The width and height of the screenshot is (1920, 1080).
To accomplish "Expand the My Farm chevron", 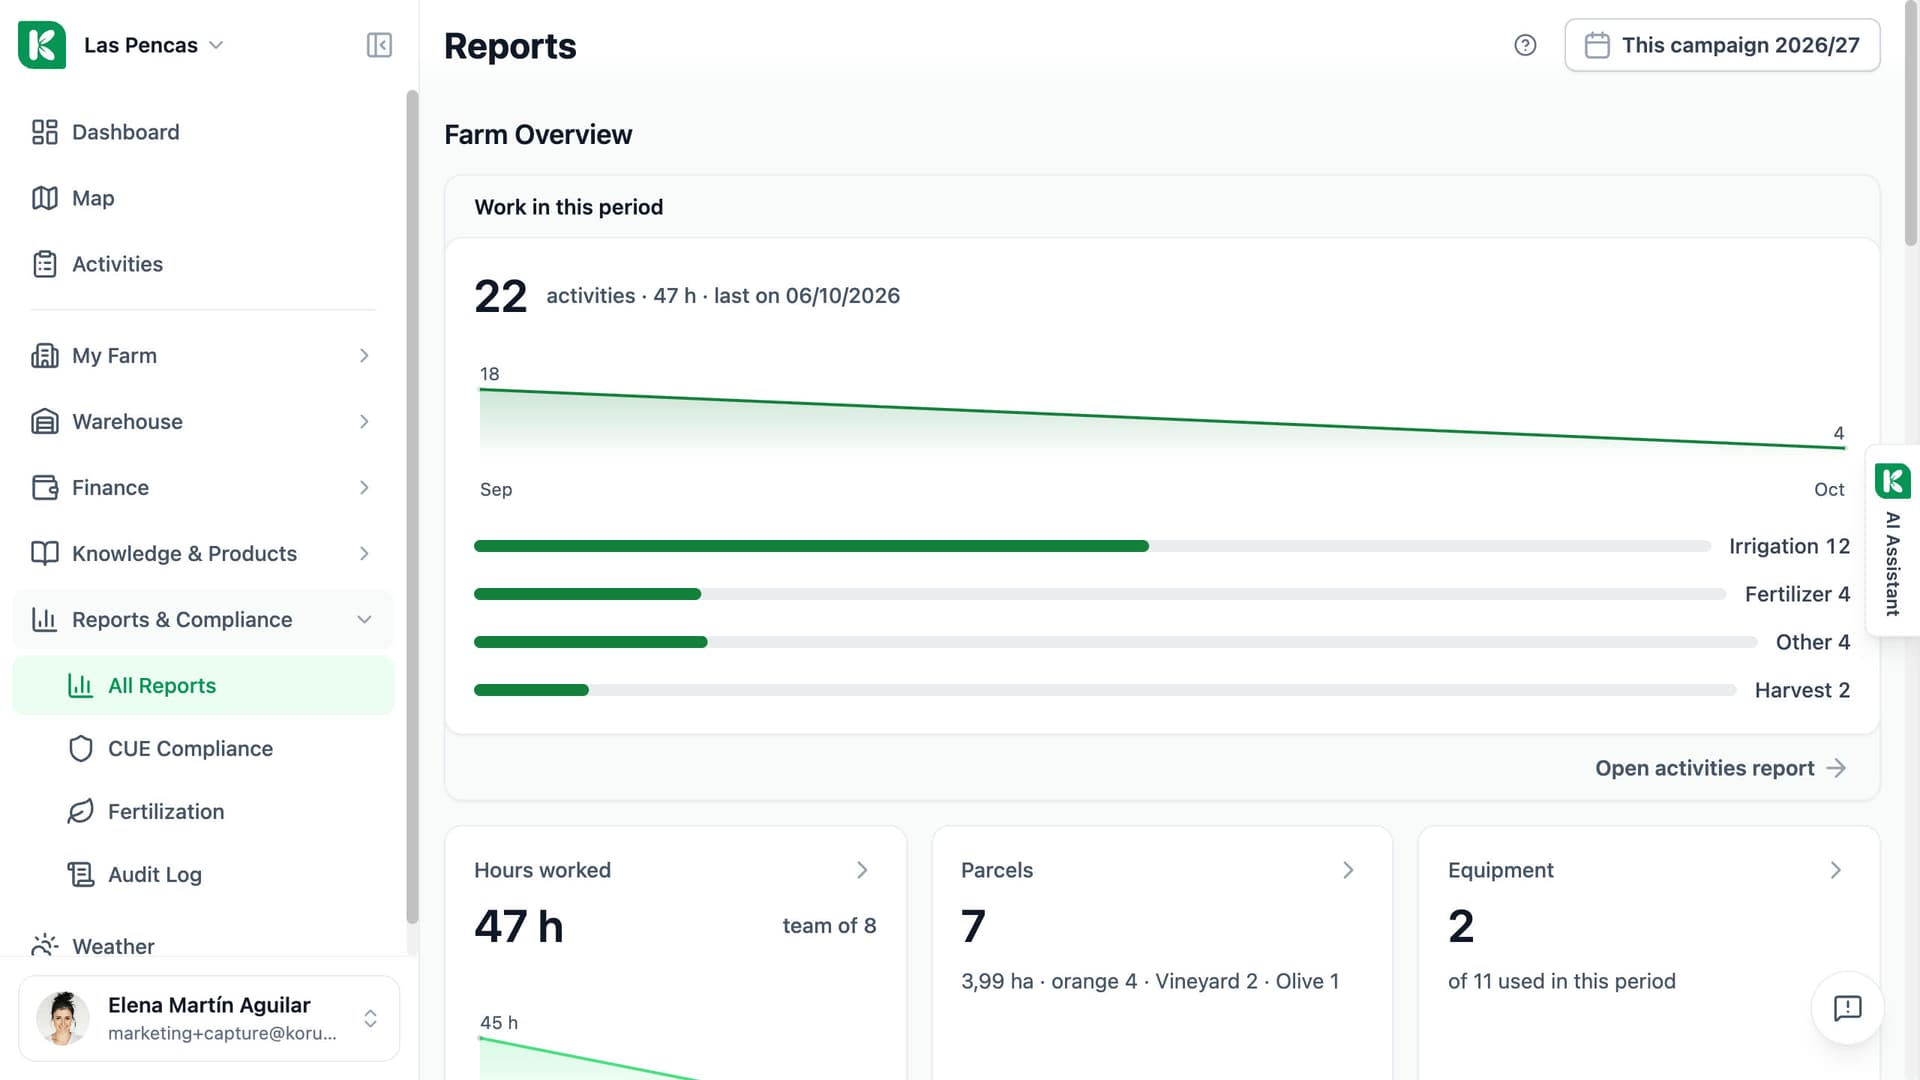I will click(x=364, y=356).
